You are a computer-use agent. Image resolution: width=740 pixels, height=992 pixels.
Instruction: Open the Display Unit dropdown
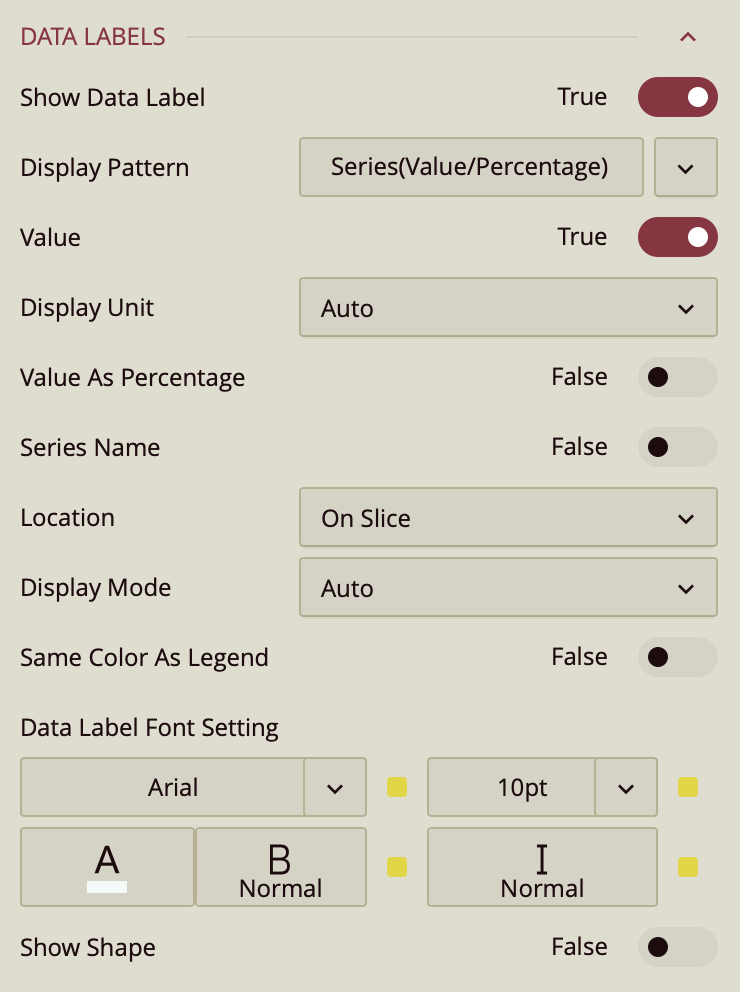(x=508, y=308)
